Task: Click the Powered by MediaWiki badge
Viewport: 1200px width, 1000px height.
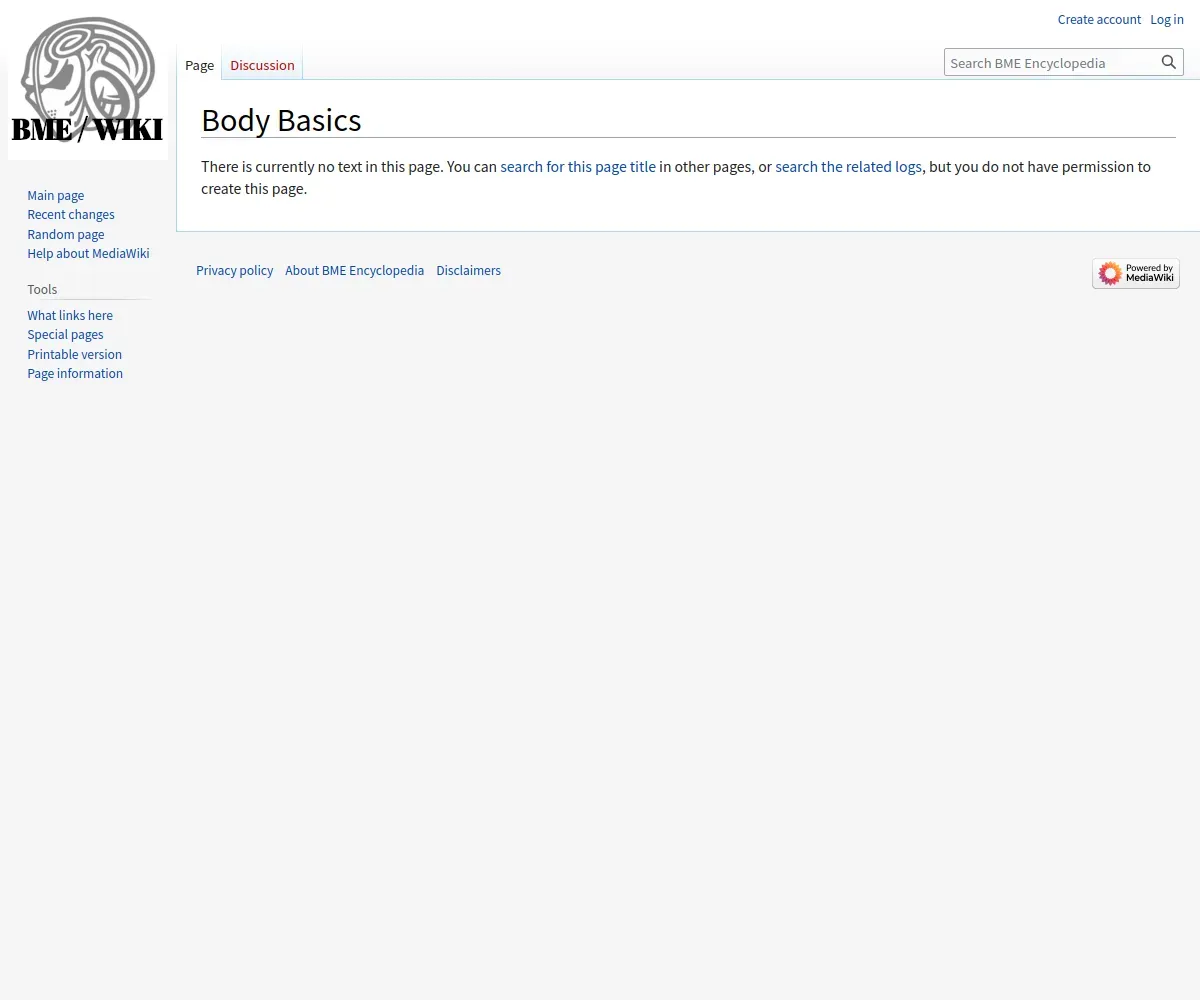Action: click(1136, 273)
